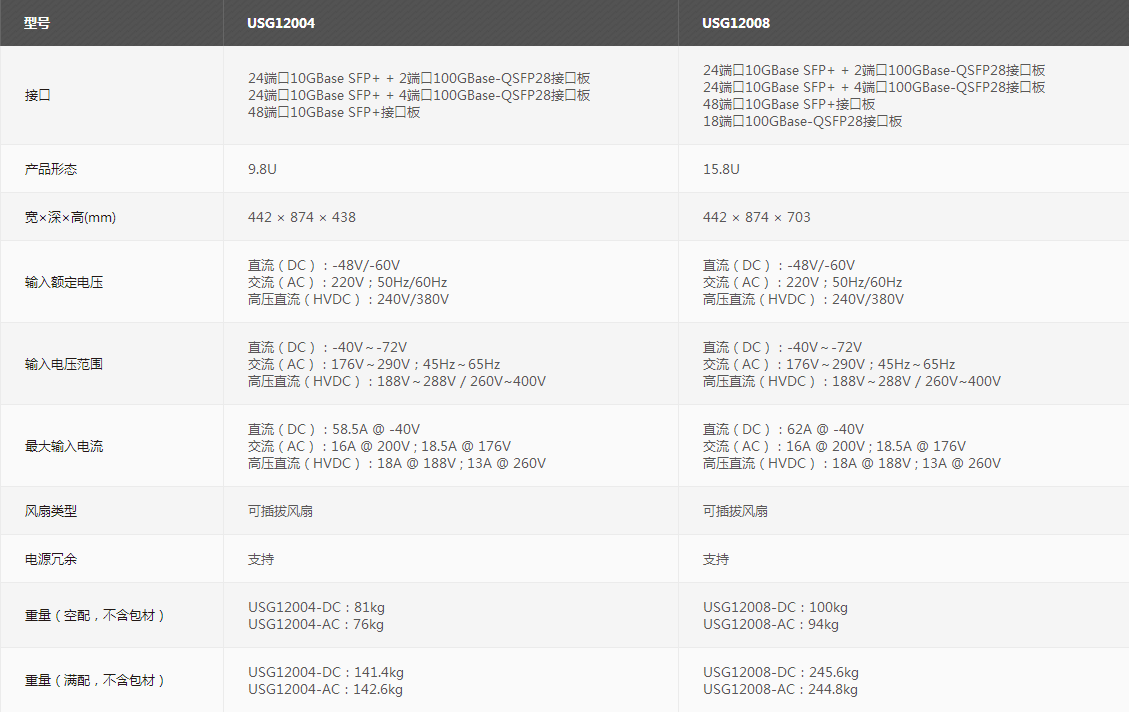Select the 输入额定电压 row label

pyautogui.click(x=63, y=282)
